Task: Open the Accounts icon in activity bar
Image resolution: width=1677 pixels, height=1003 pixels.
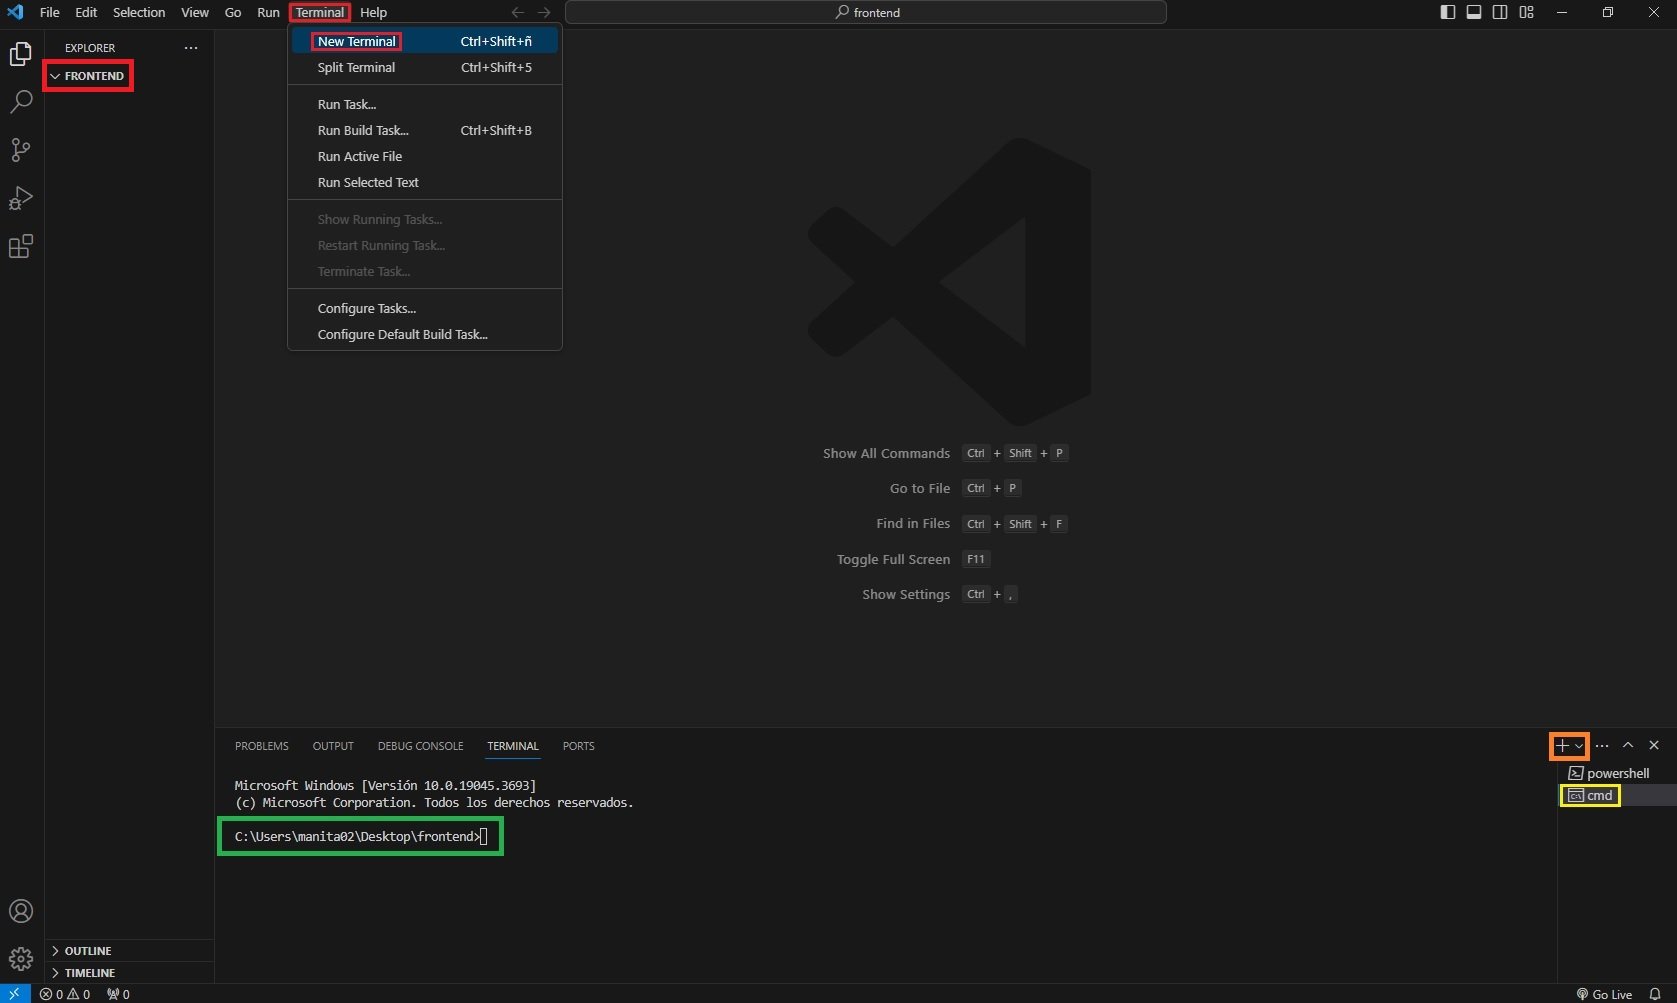Action: click(21, 911)
